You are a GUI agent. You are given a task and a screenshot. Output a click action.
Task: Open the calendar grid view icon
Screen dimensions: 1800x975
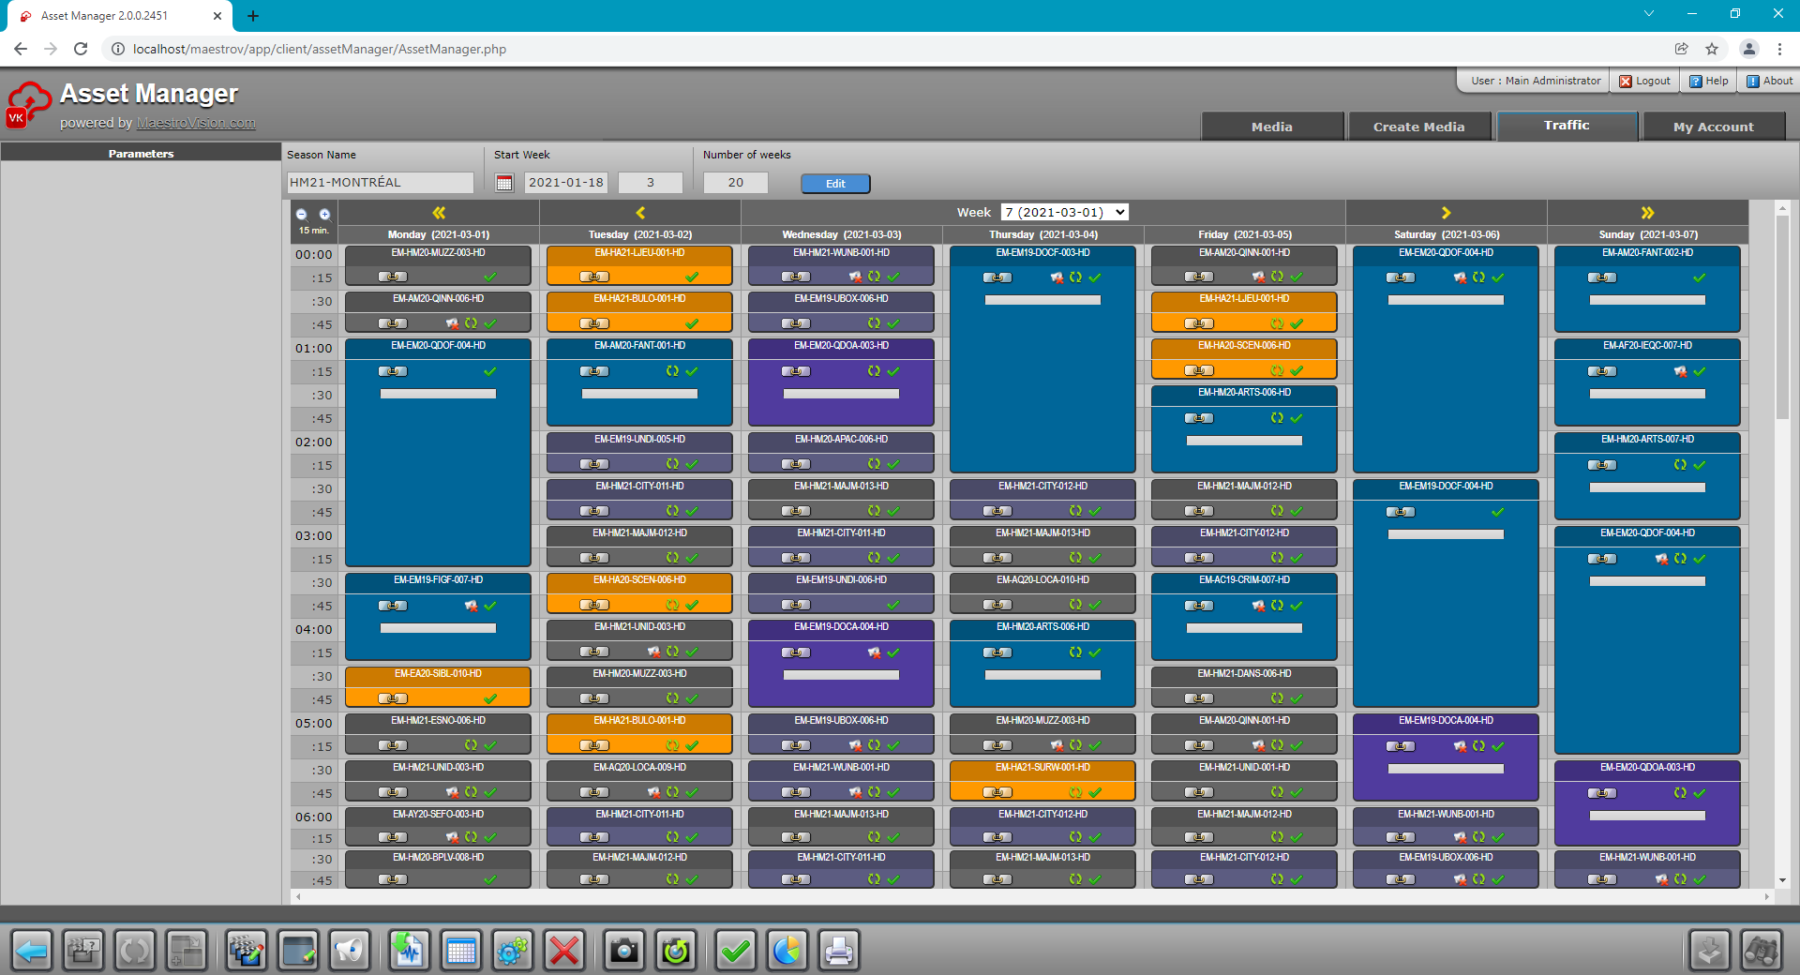click(x=462, y=951)
